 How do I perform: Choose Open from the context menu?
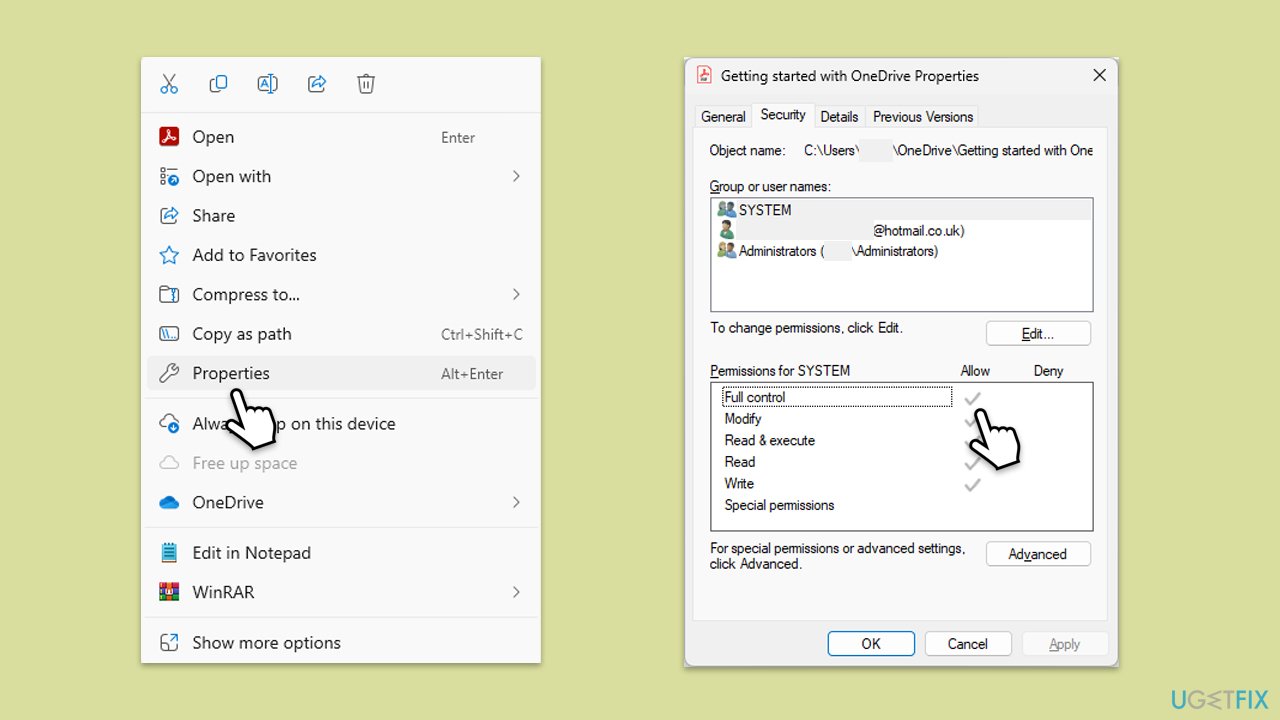341,137
